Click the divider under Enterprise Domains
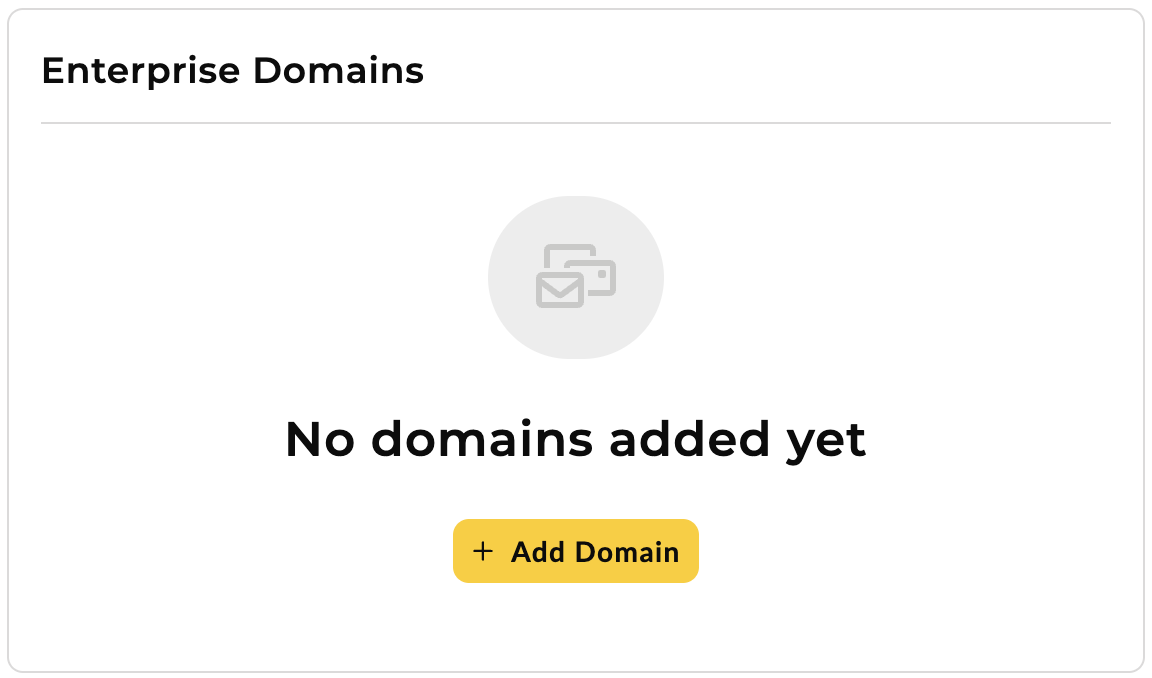Screen dimensions: 1152x678 576,122
